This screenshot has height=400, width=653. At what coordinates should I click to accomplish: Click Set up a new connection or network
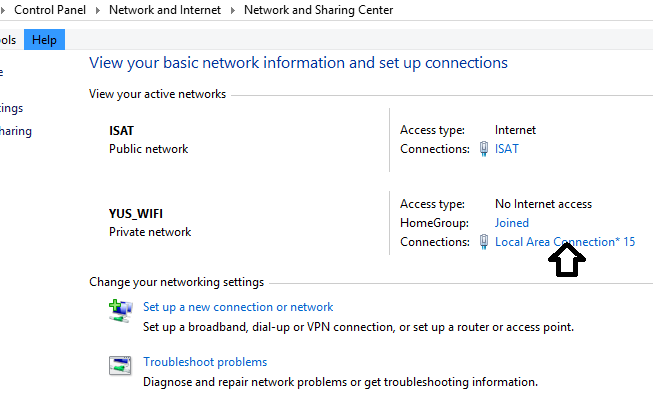click(x=238, y=307)
